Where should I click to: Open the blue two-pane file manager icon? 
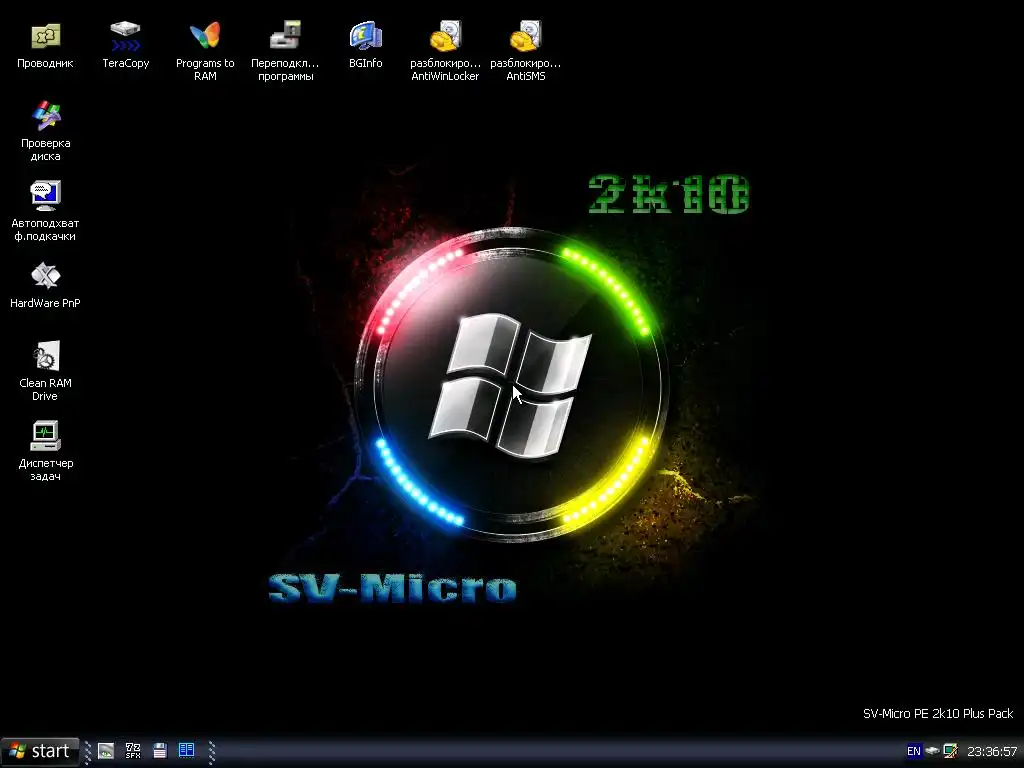click(x=187, y=750)
